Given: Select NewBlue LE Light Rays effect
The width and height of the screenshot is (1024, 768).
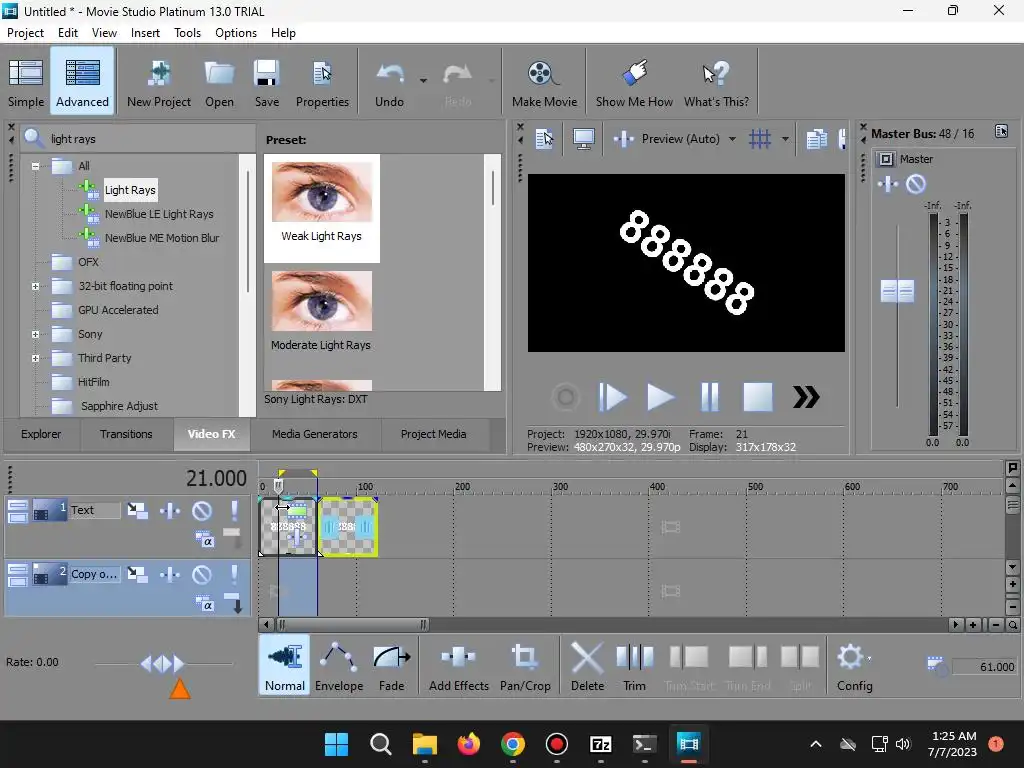Looking at the screenshot, I should (x=159, y=214).
